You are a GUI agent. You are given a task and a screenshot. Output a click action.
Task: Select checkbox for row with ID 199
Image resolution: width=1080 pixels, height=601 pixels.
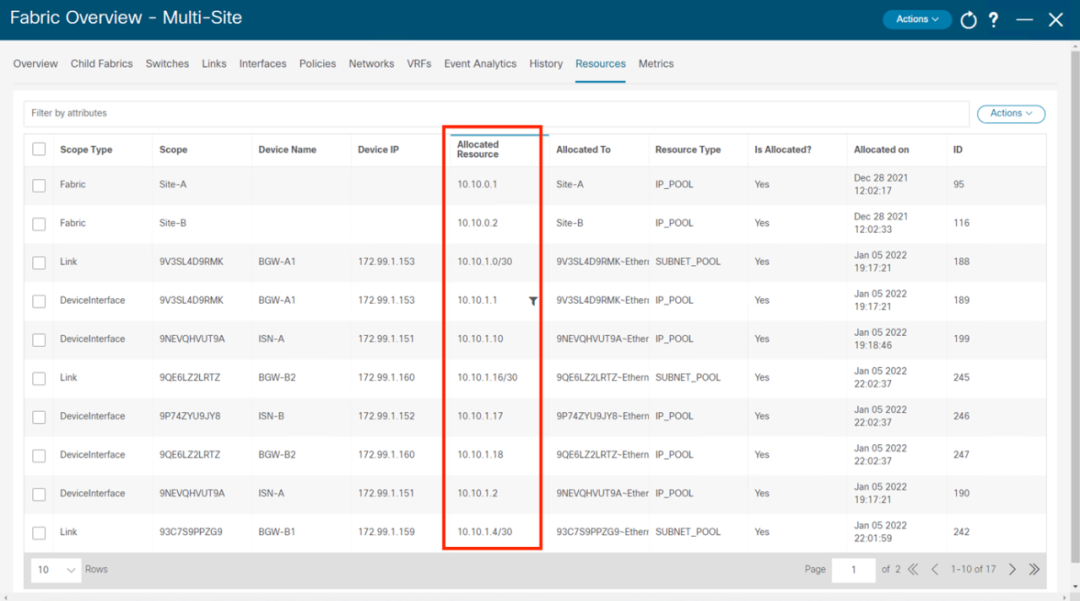pyautogui.click(x=39, y=339)
